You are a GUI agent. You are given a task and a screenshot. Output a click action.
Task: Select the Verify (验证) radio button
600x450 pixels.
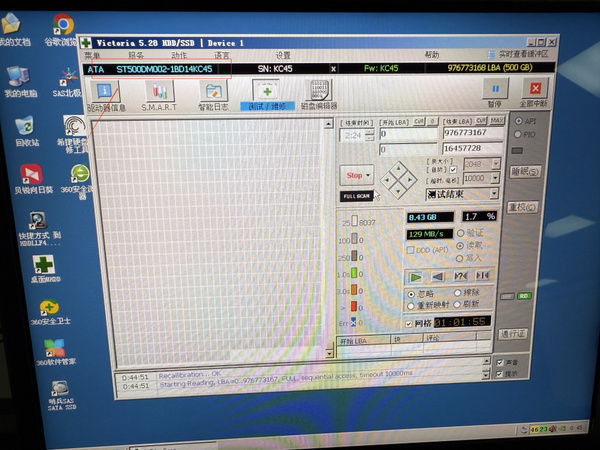click(460, 233)
